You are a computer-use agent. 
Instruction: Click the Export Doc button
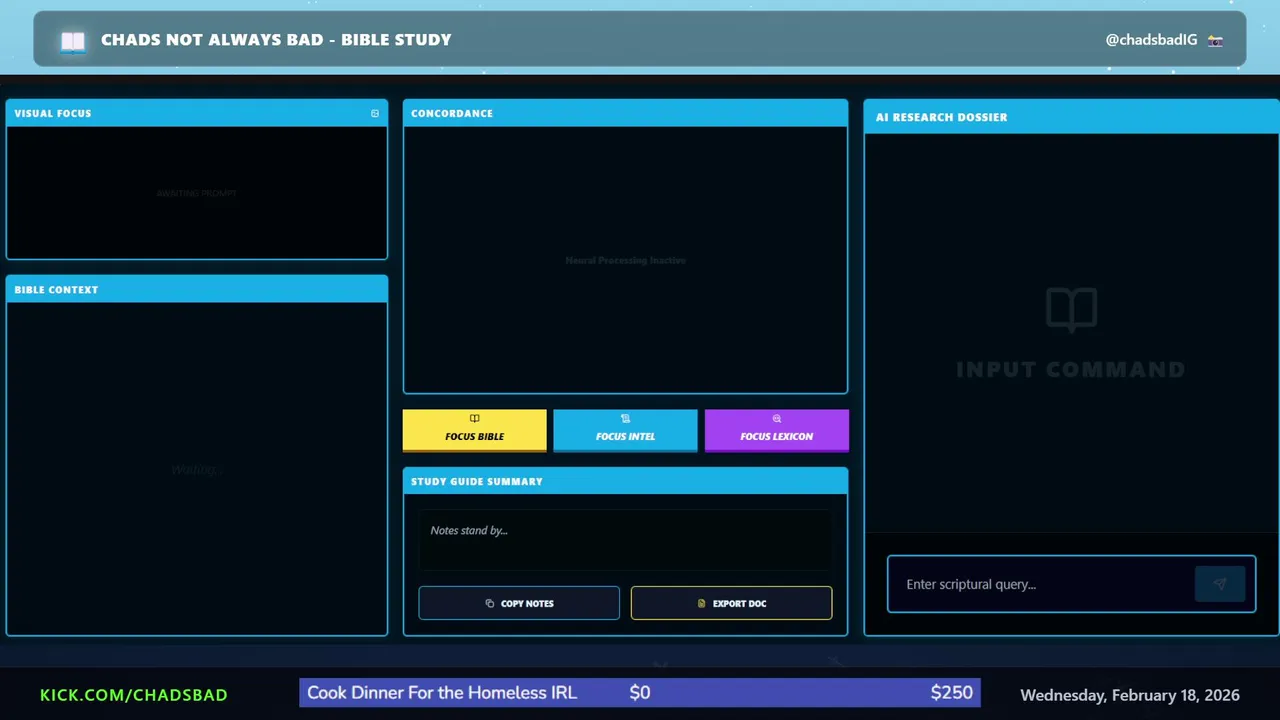731,603
